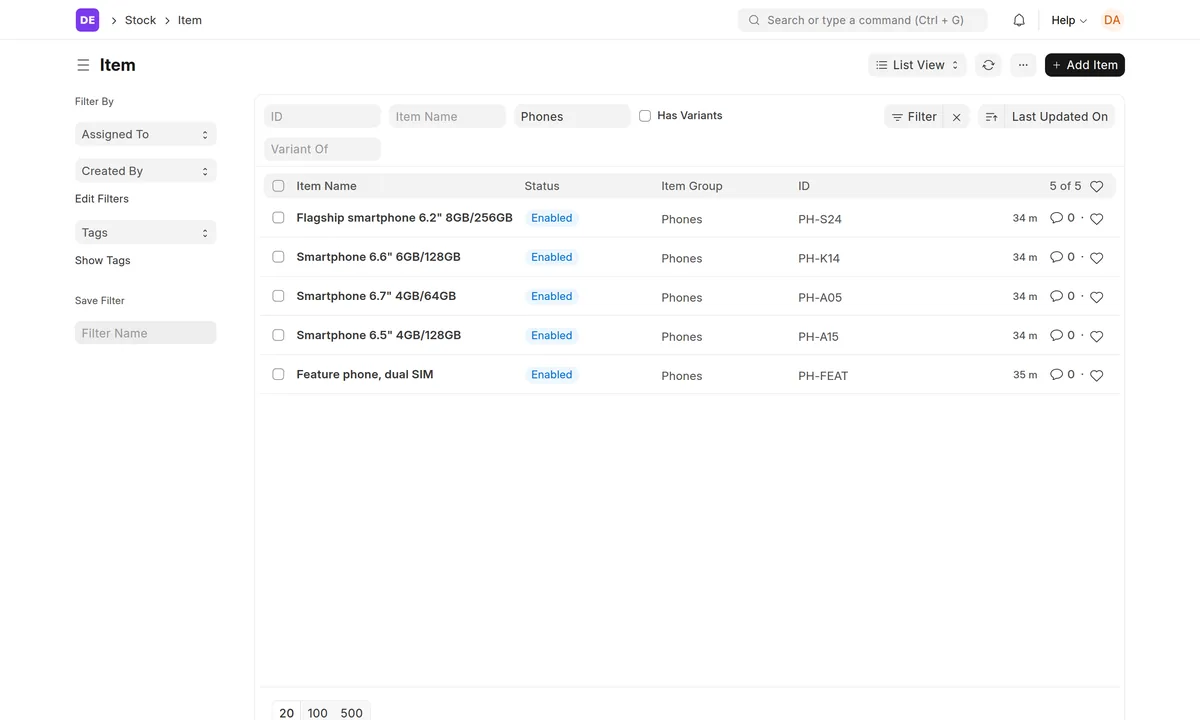
Task: Toggle sort order direction icon
Action: [991, 117]
